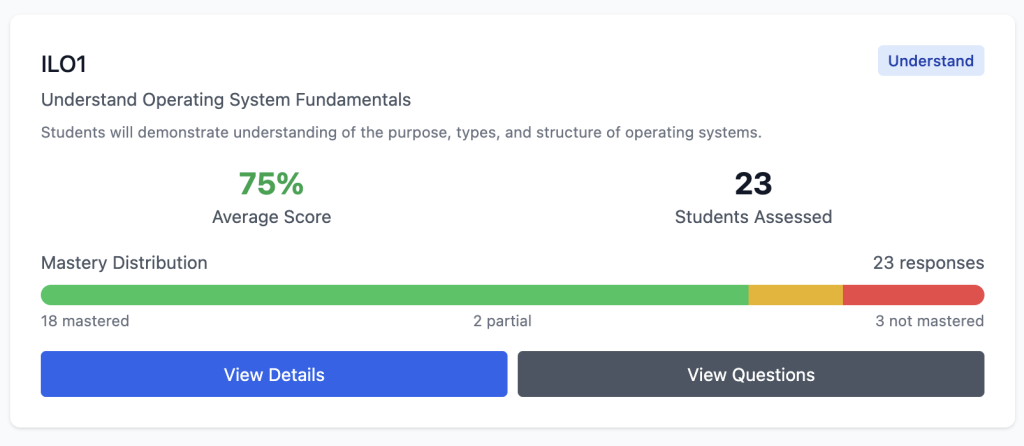
Task: Click the Understand level badge
Action: (930, 61)
